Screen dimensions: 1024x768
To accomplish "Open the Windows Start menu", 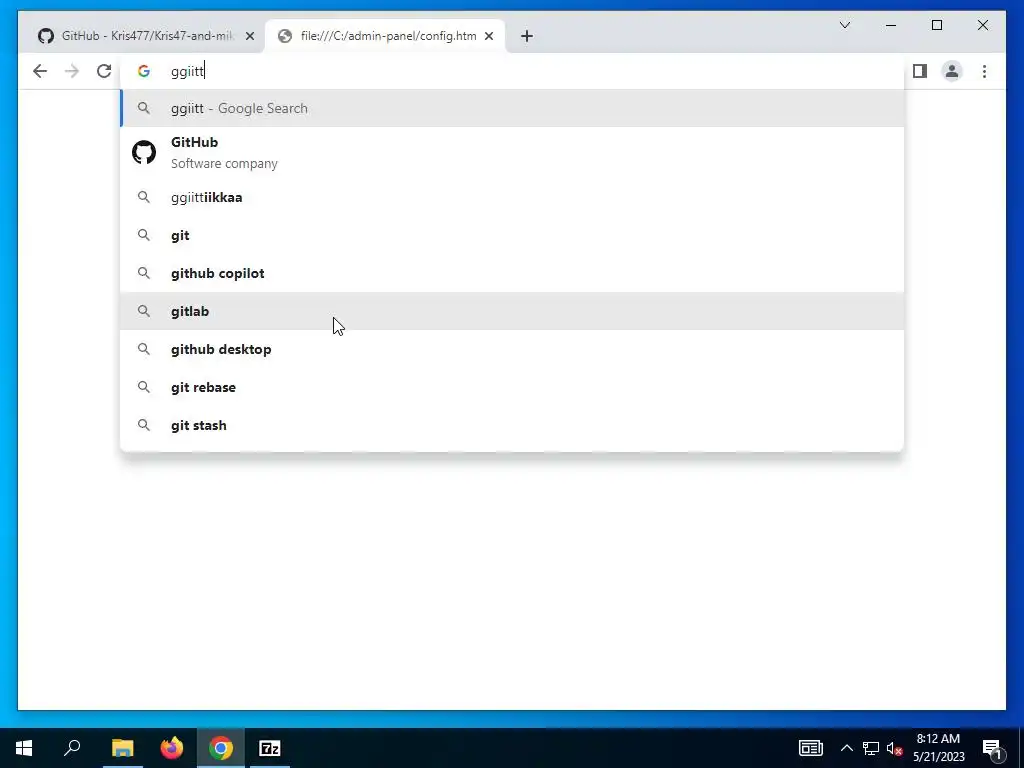I will pos(24,748).
